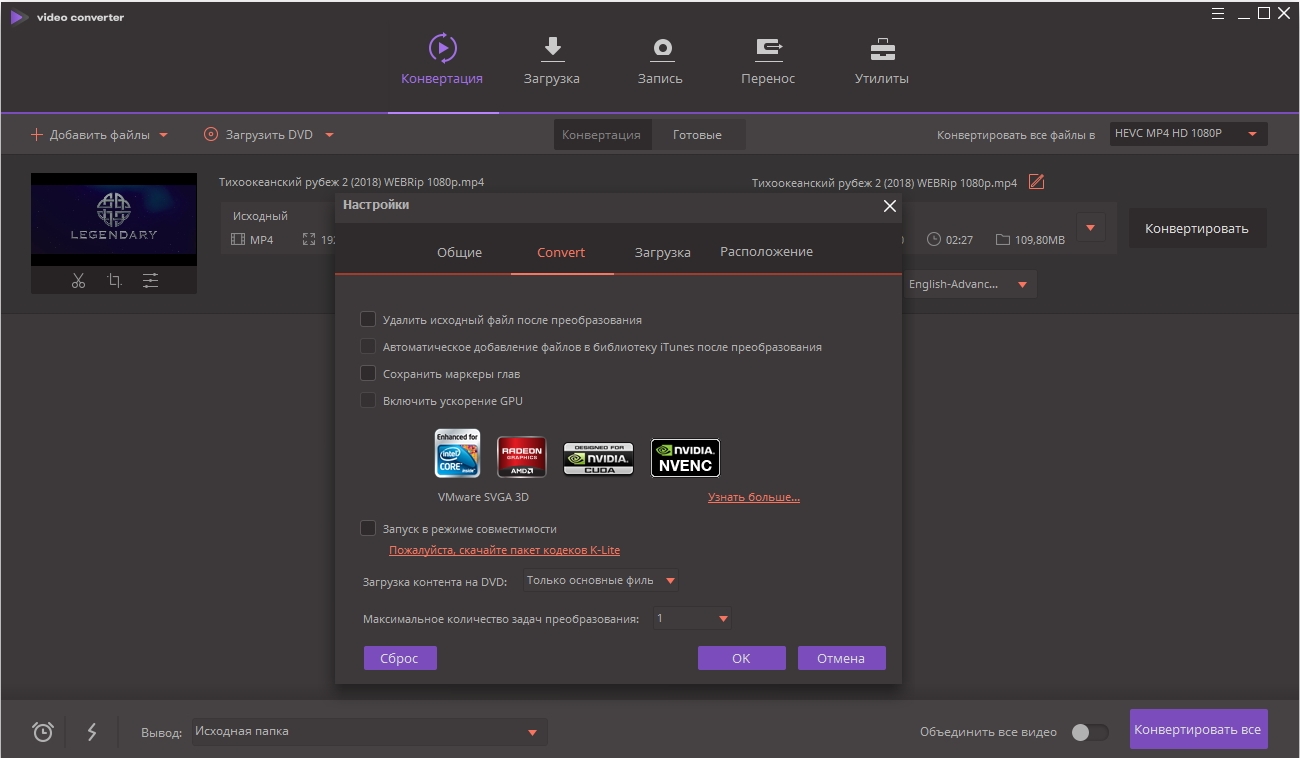The height and width of the screenshot is (758, 1300).
Task: Click the alarm clock scheduler icon
Action: pyautogui.click(x=43, y=732)
